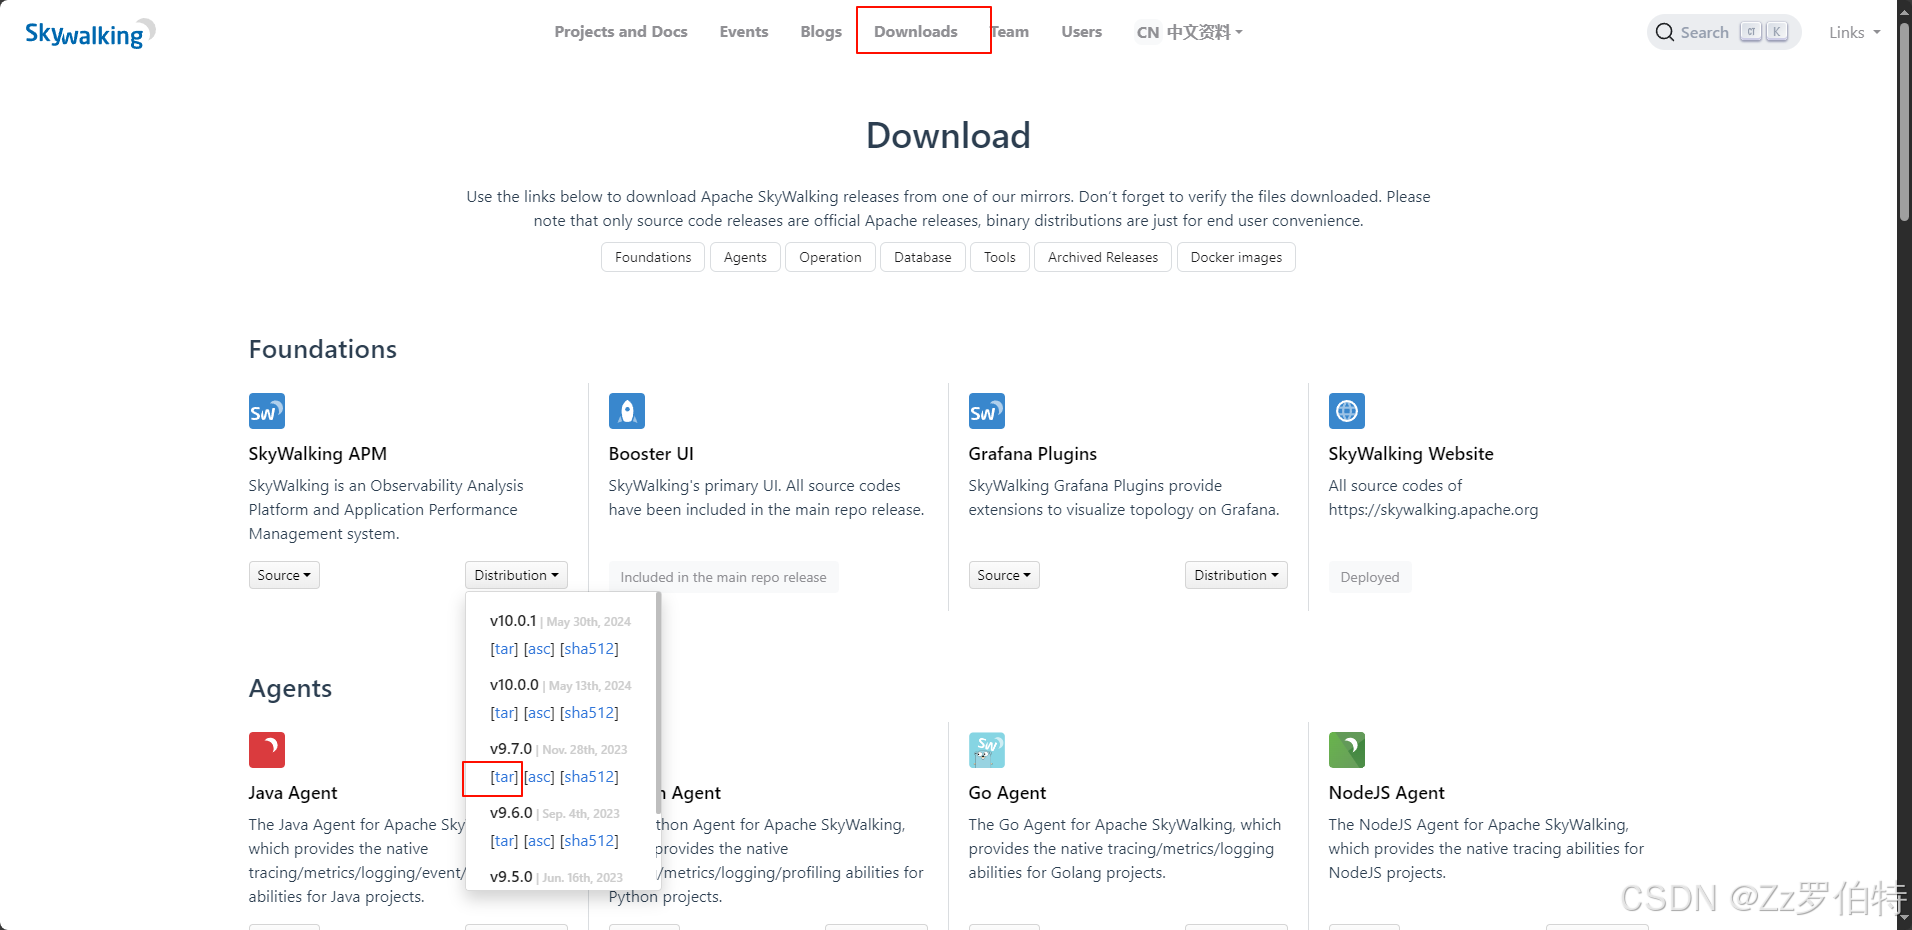Click the SkyWalking logo
1912x930 pixels.
point(90,33)
